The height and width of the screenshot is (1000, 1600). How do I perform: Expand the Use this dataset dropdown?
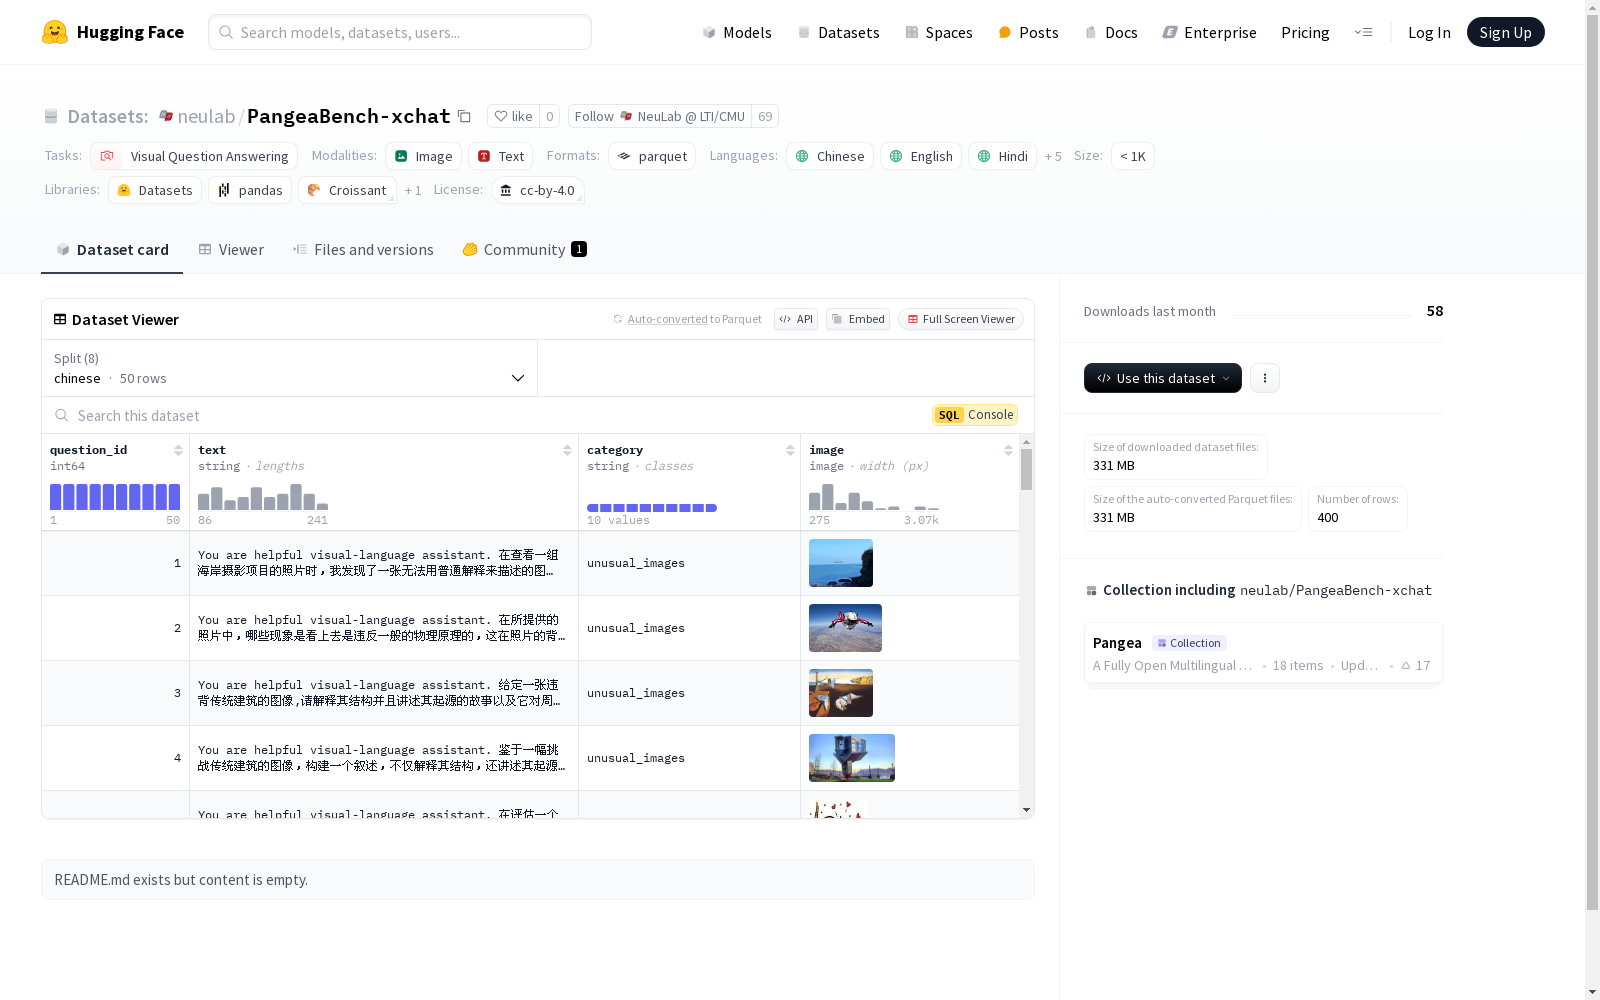click(1163, 378)
